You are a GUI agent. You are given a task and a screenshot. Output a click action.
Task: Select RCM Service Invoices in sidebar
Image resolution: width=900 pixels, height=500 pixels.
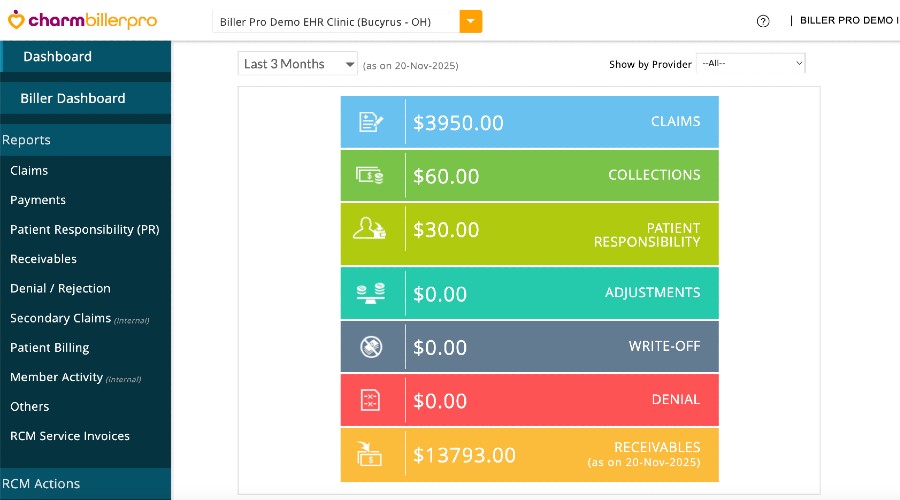[x=70, y=436]
